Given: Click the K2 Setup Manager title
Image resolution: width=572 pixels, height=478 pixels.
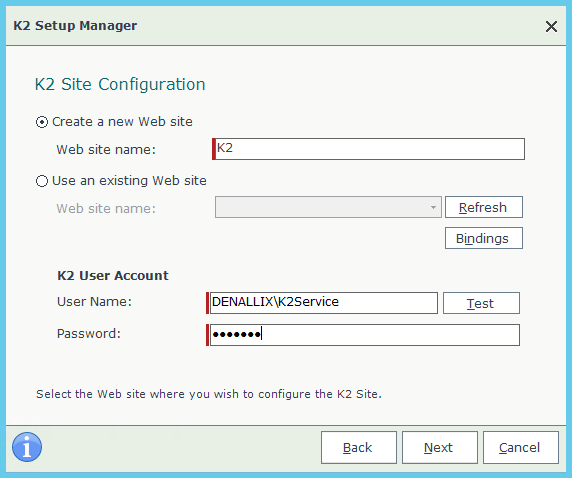Looking at the screenshot, I should pos(75,26).
